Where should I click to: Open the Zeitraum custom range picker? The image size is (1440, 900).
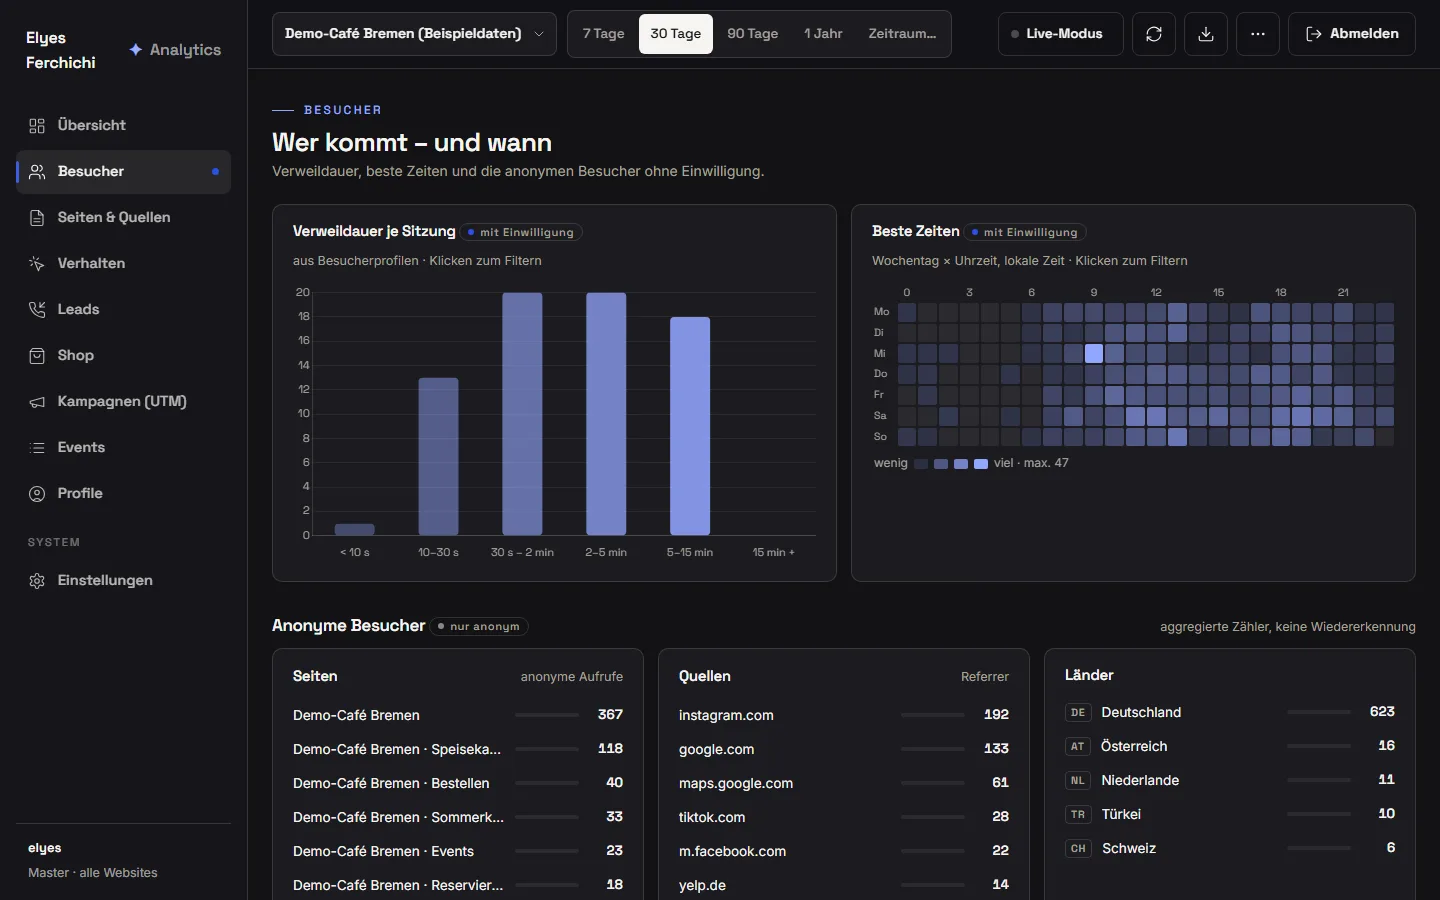point(902,34)
